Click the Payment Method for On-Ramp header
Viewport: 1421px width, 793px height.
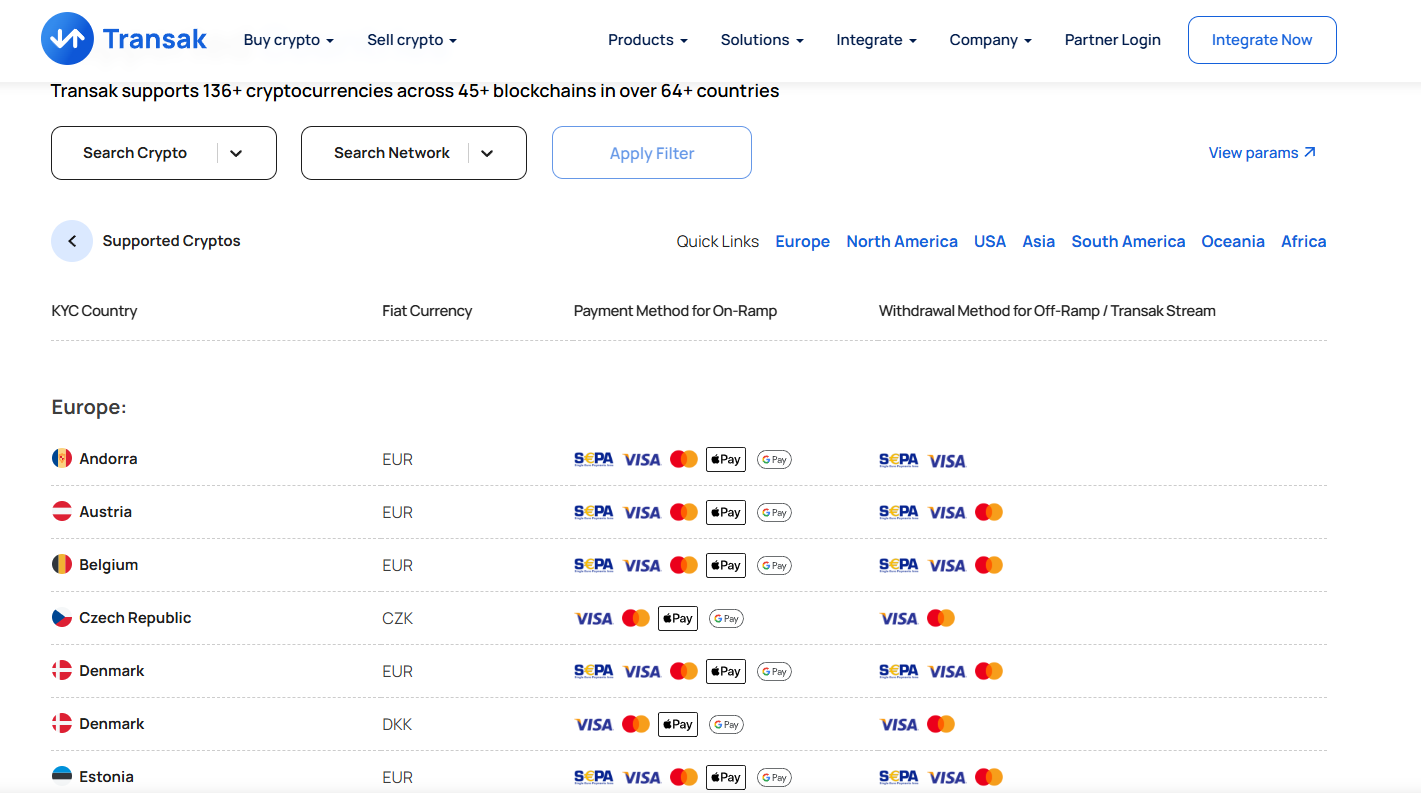click(x=675, y=311)
